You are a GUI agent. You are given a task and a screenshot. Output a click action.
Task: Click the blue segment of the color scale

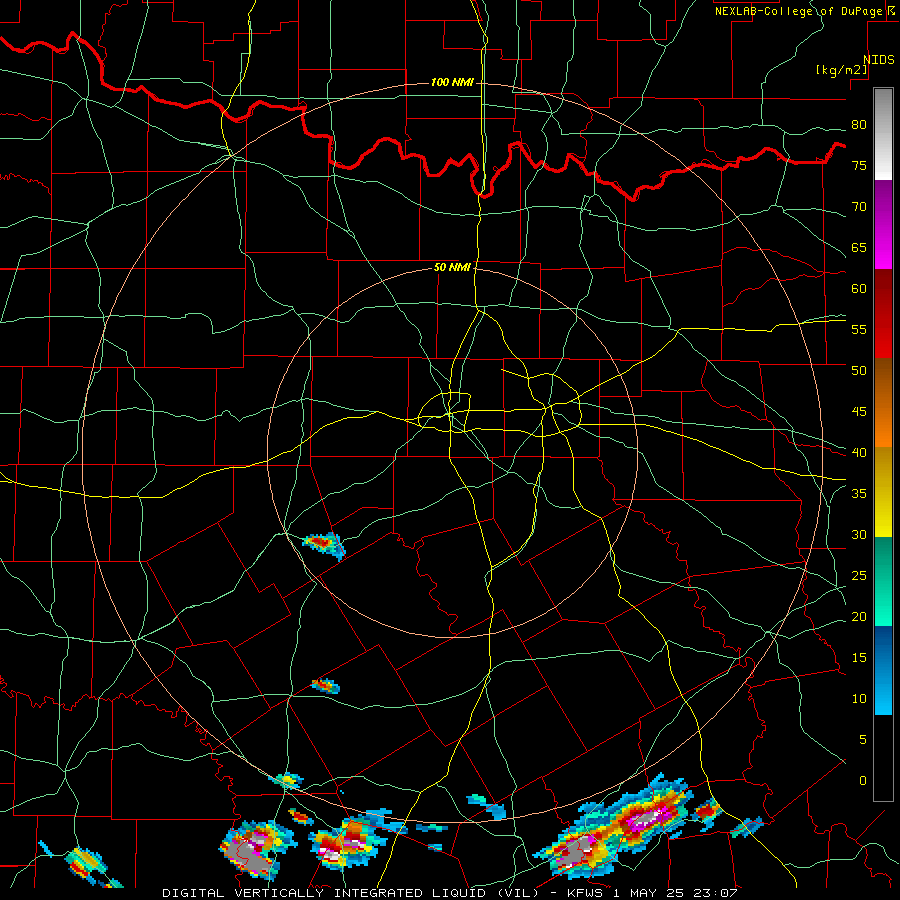click(x=883, y=670)
